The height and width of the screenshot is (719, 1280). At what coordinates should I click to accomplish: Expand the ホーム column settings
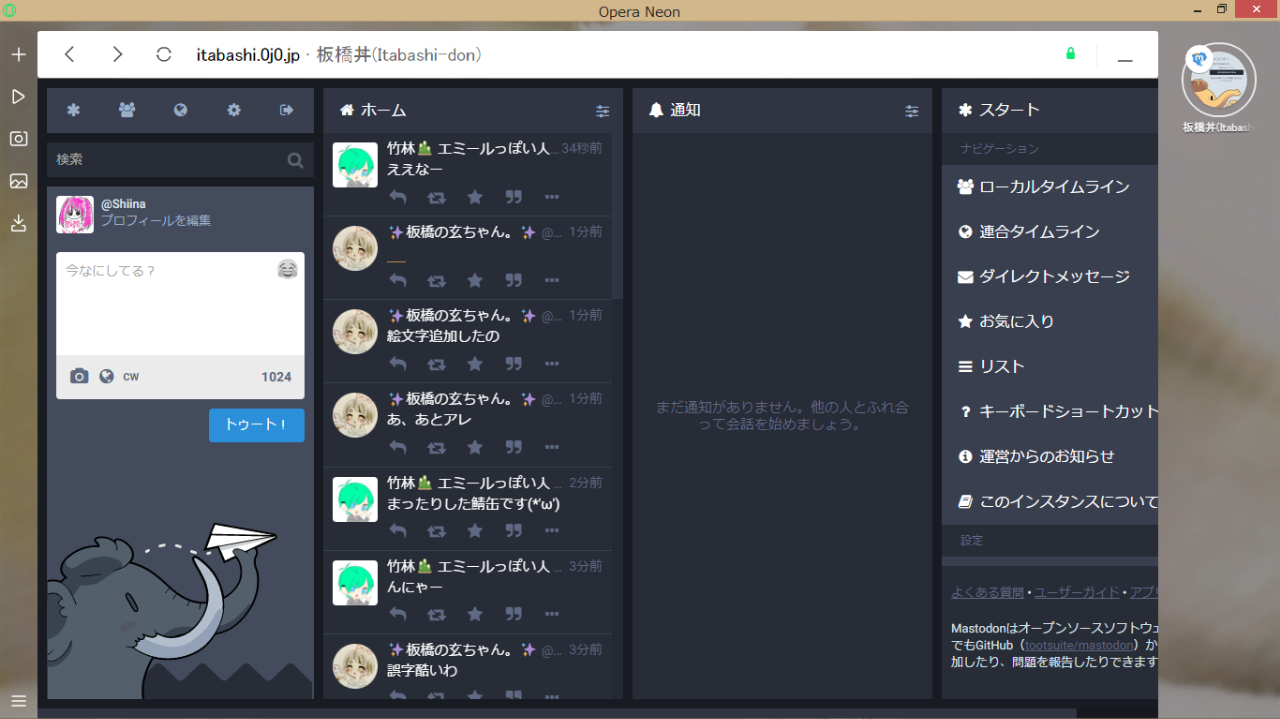(x=602, y=111)
